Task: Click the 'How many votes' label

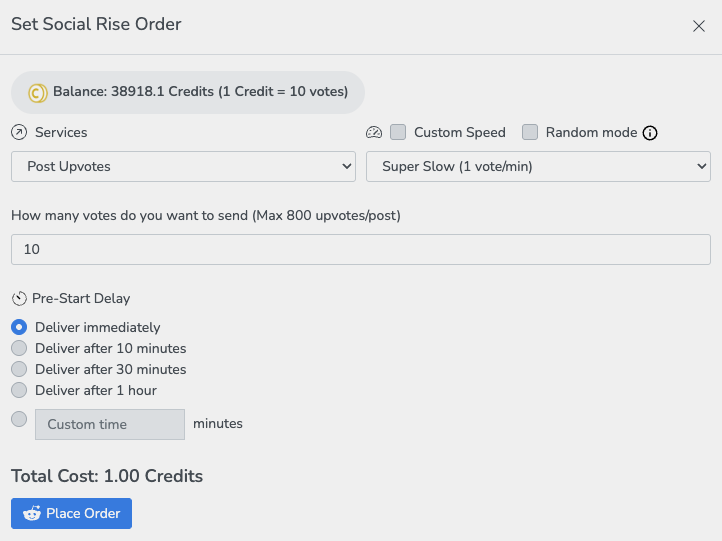Action: pyautogui.click(x=206, y=215)
